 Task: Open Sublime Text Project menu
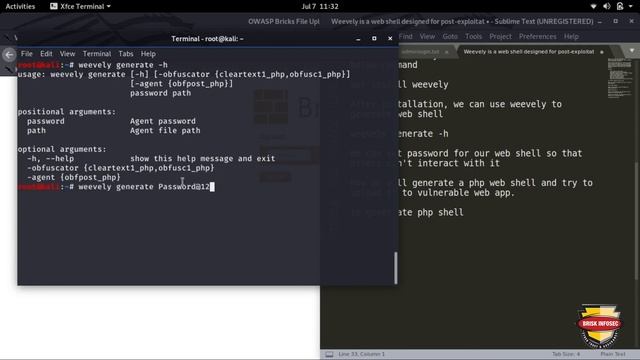pos(500,36)
